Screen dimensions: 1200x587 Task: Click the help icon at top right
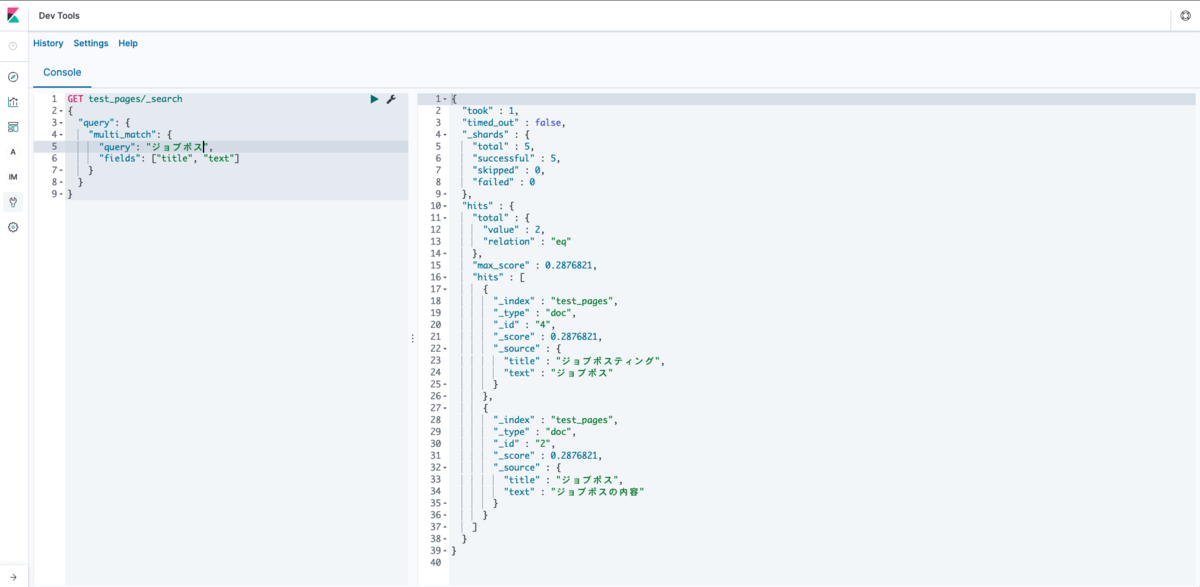click(x=1186, y=16)
